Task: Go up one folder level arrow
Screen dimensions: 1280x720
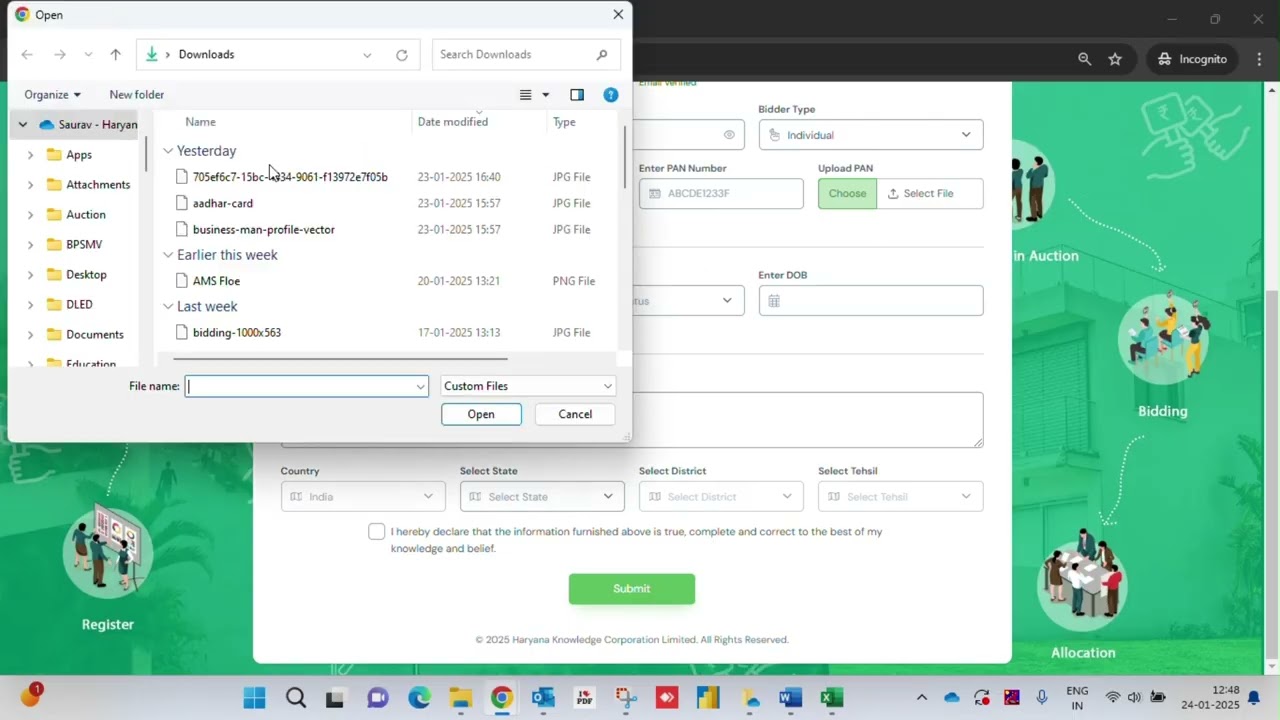Action: 115,55
